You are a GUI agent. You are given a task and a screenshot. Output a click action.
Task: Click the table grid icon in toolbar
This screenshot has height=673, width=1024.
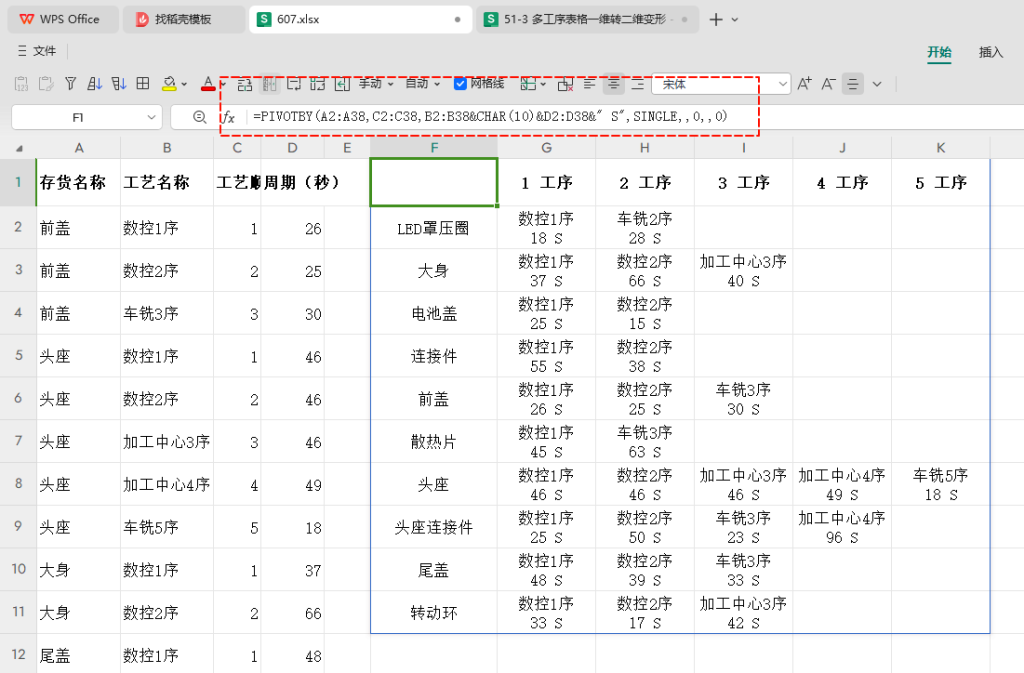pyautogui.click(x=143, y=84)
